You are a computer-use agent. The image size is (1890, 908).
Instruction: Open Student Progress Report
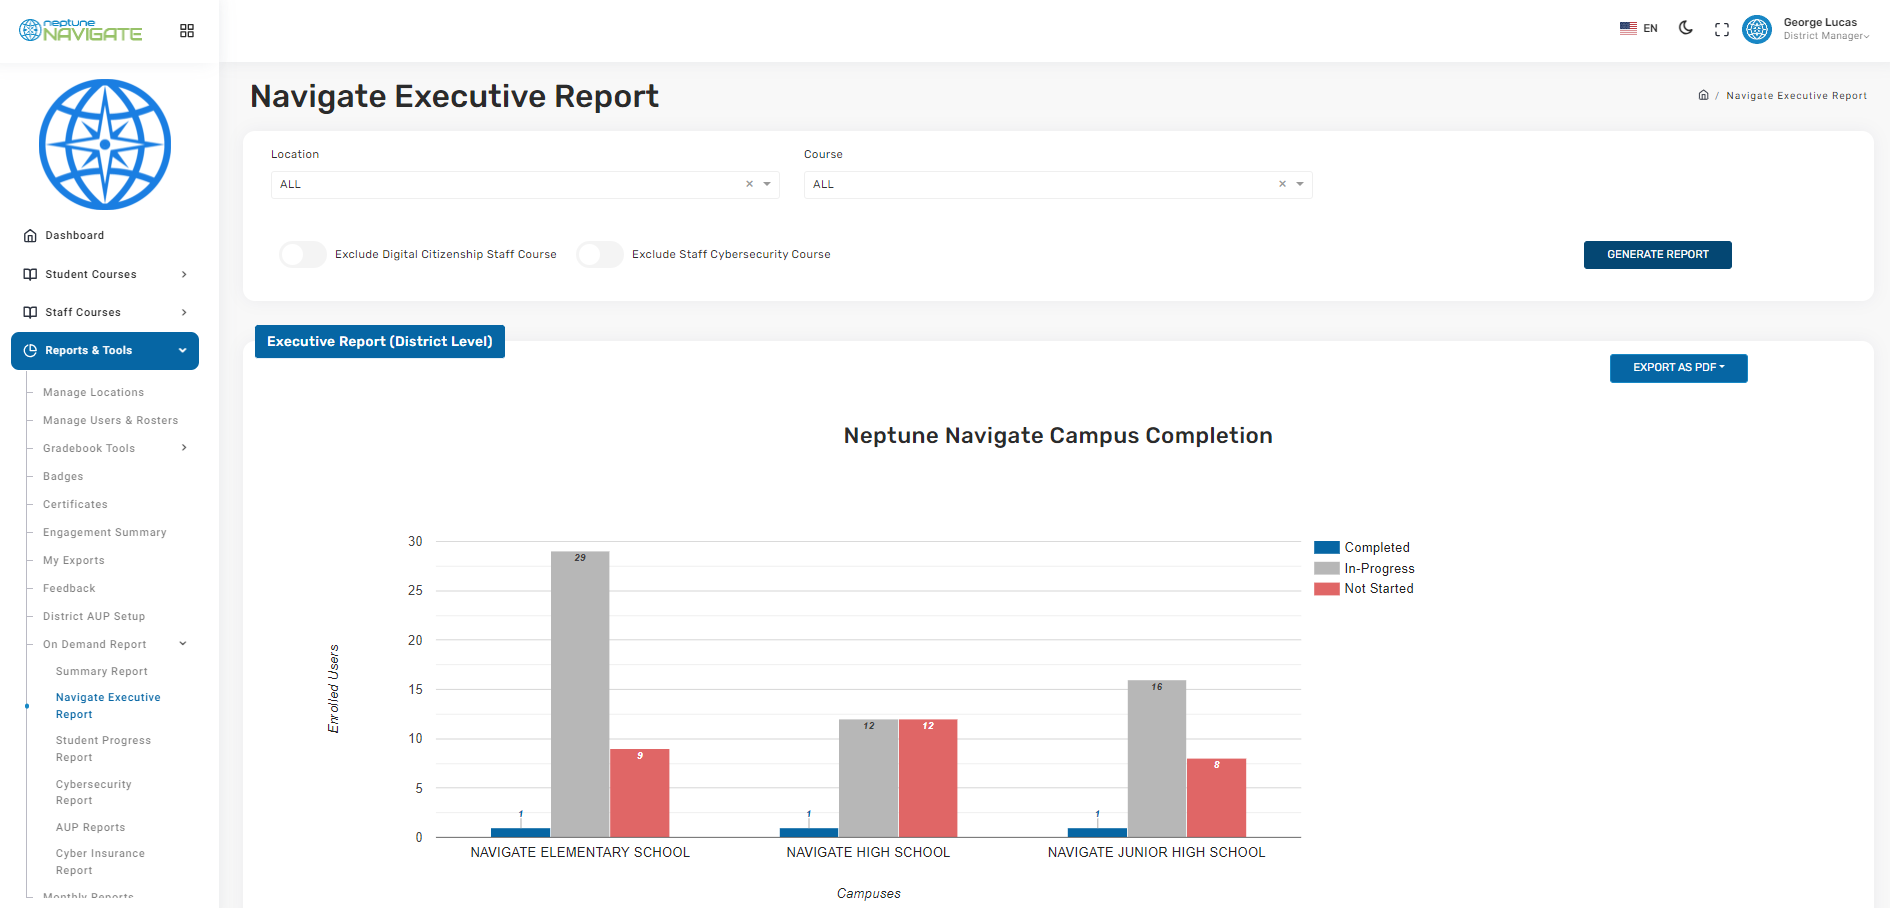[x=103, y=749]
